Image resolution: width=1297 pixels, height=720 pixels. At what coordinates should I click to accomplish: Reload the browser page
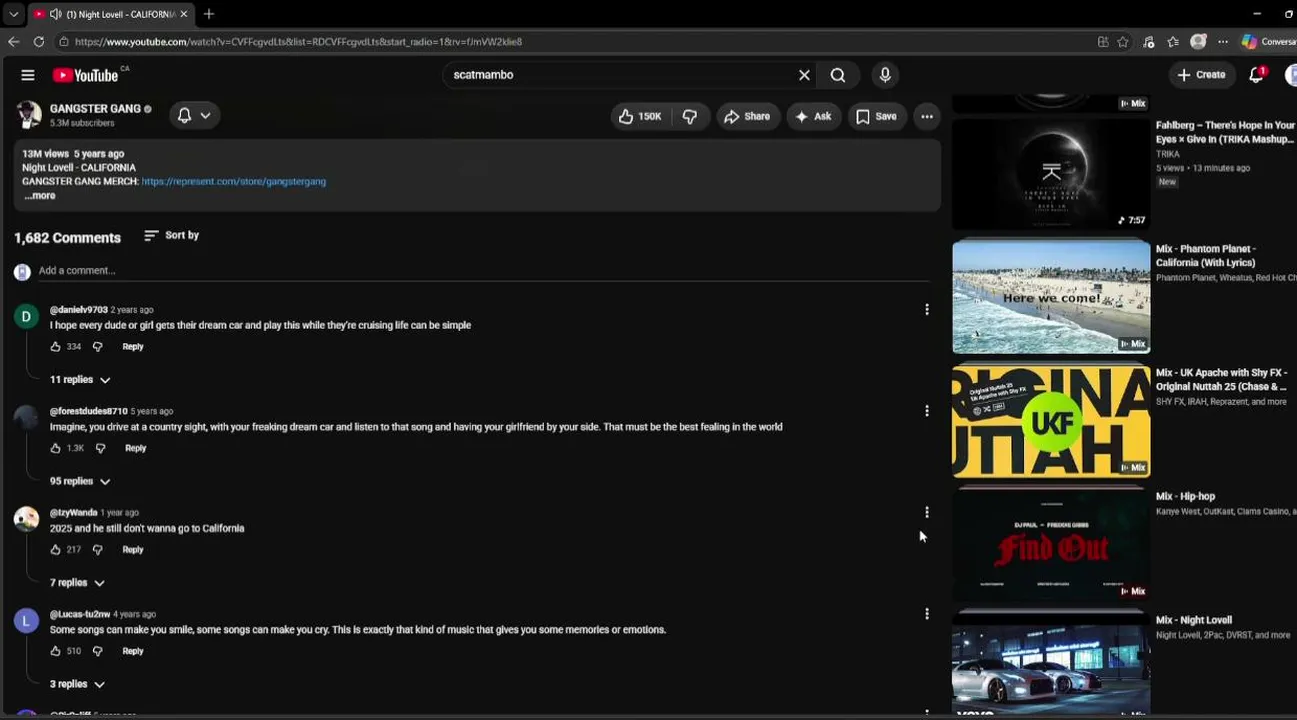(39, 42)
